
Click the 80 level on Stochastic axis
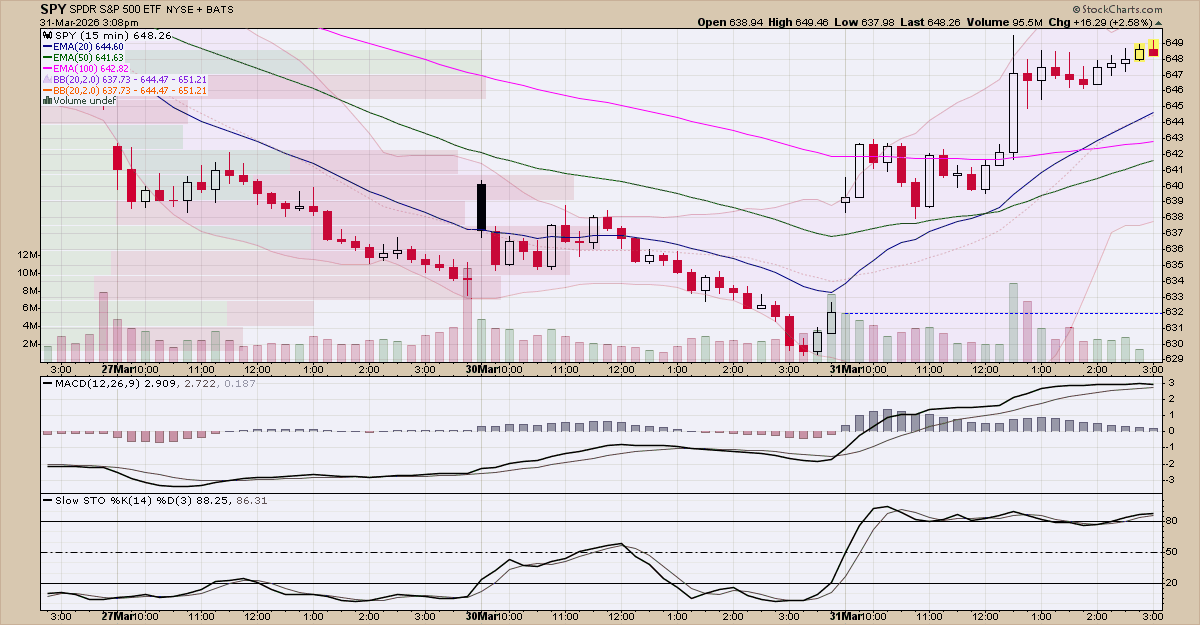[1172, 521]
